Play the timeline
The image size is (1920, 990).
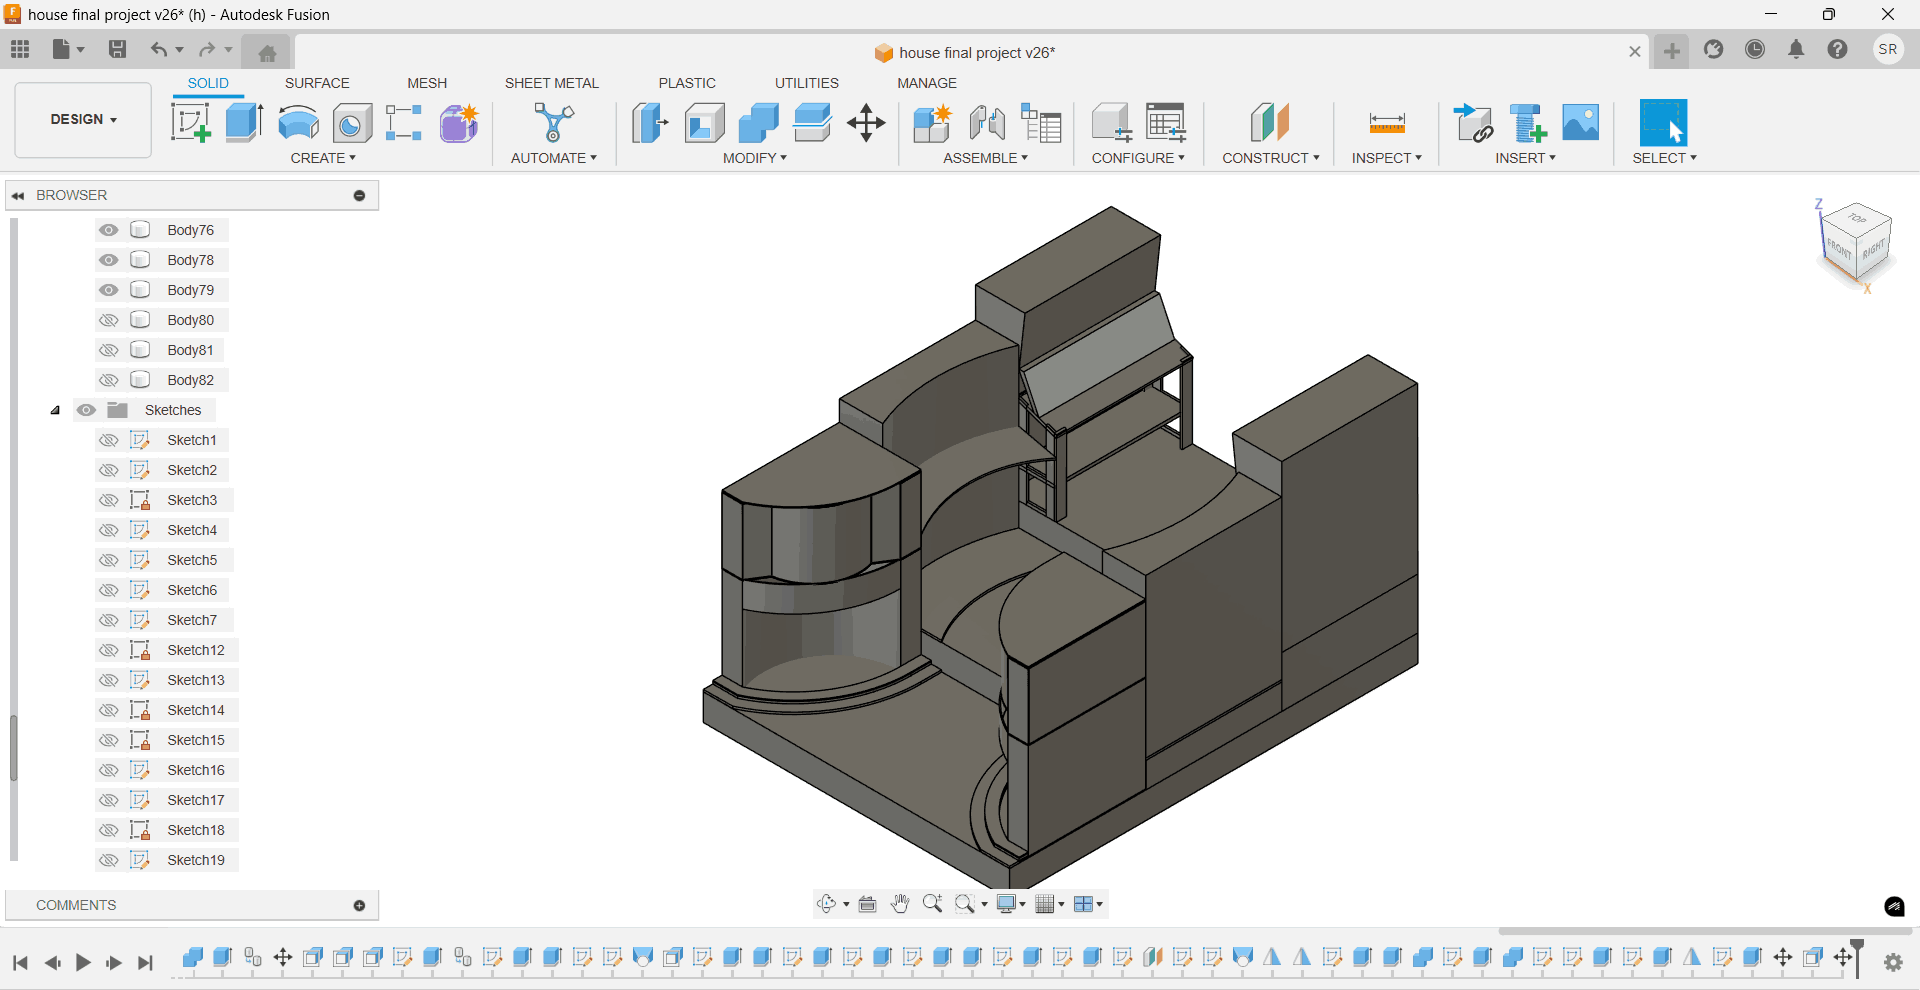pos(83,963)
